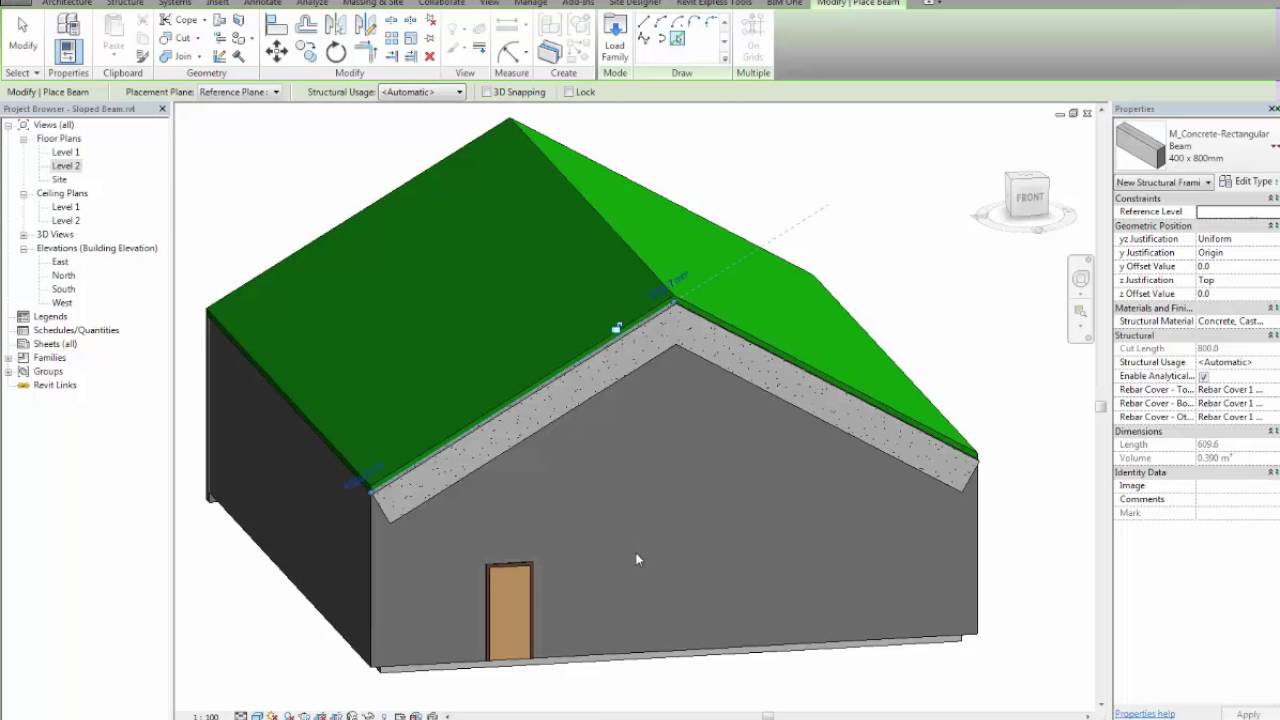Screen dimensions: 1280x720
Task: Select Mirror - Pick Axis tool
Action: coord(336,25)
